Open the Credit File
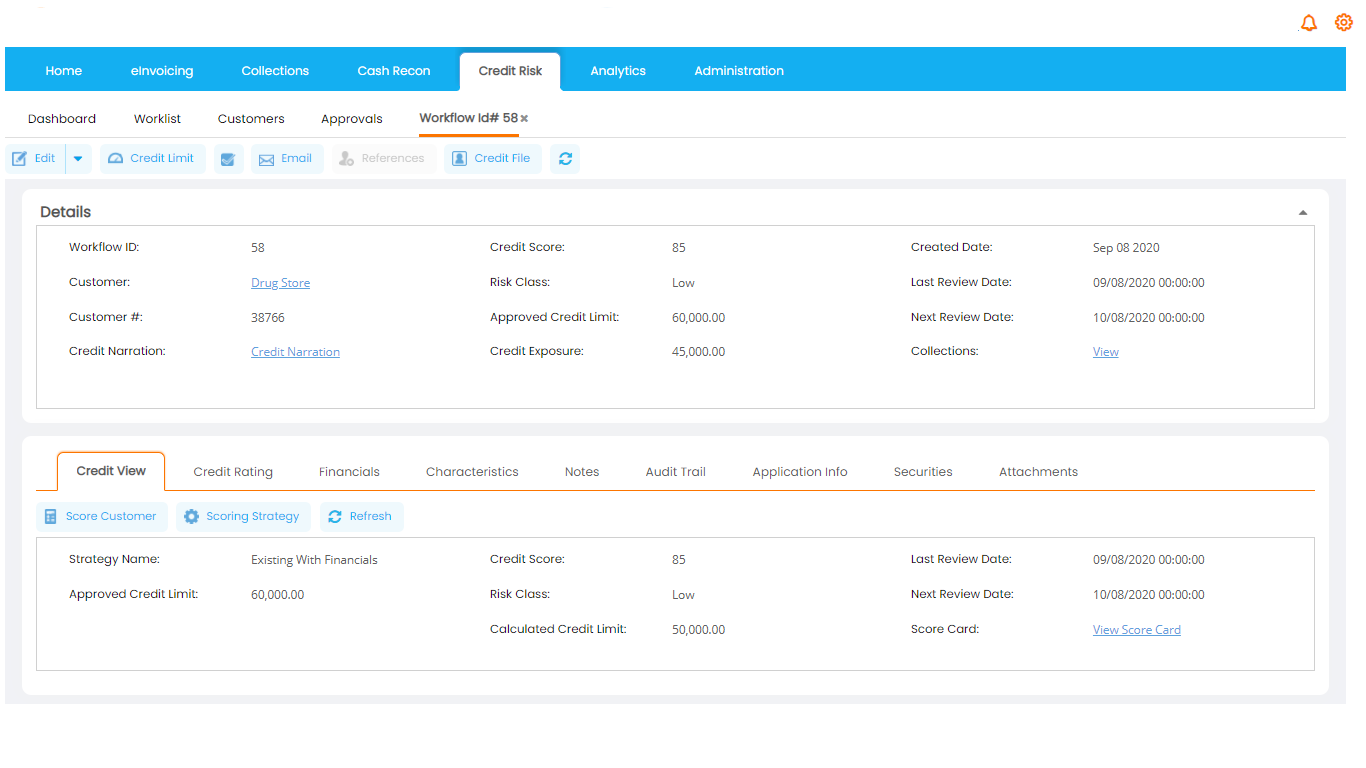The height and width of the screenshot is (768, 1366). pyautogui.click(x=492, y=159)
